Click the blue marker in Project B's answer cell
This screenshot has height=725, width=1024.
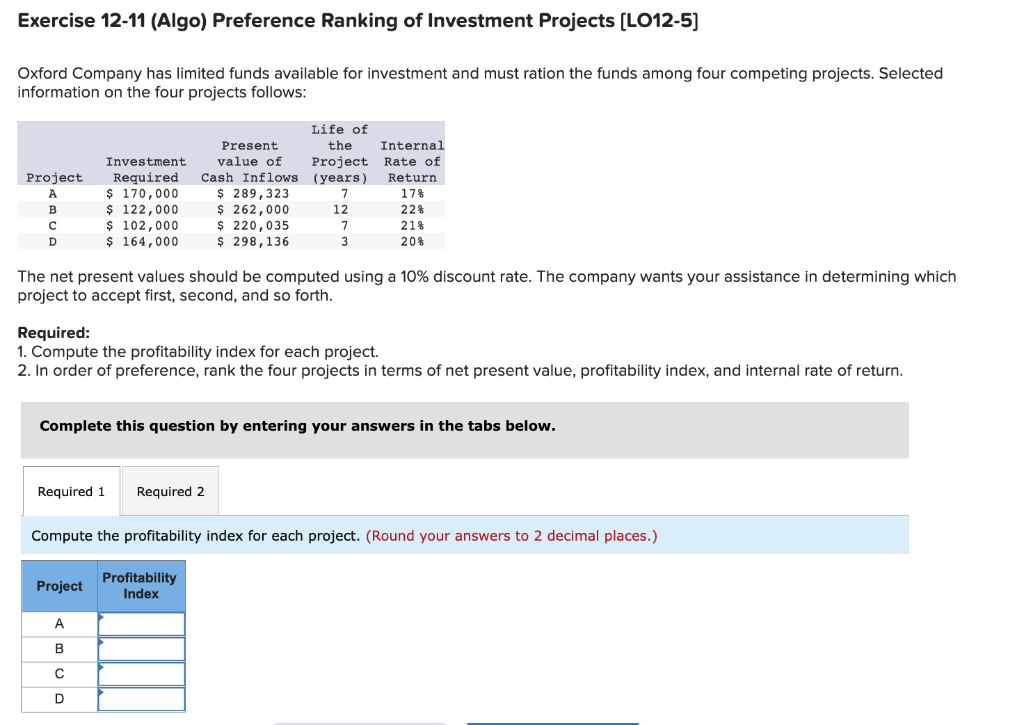(x=100, y=643)
